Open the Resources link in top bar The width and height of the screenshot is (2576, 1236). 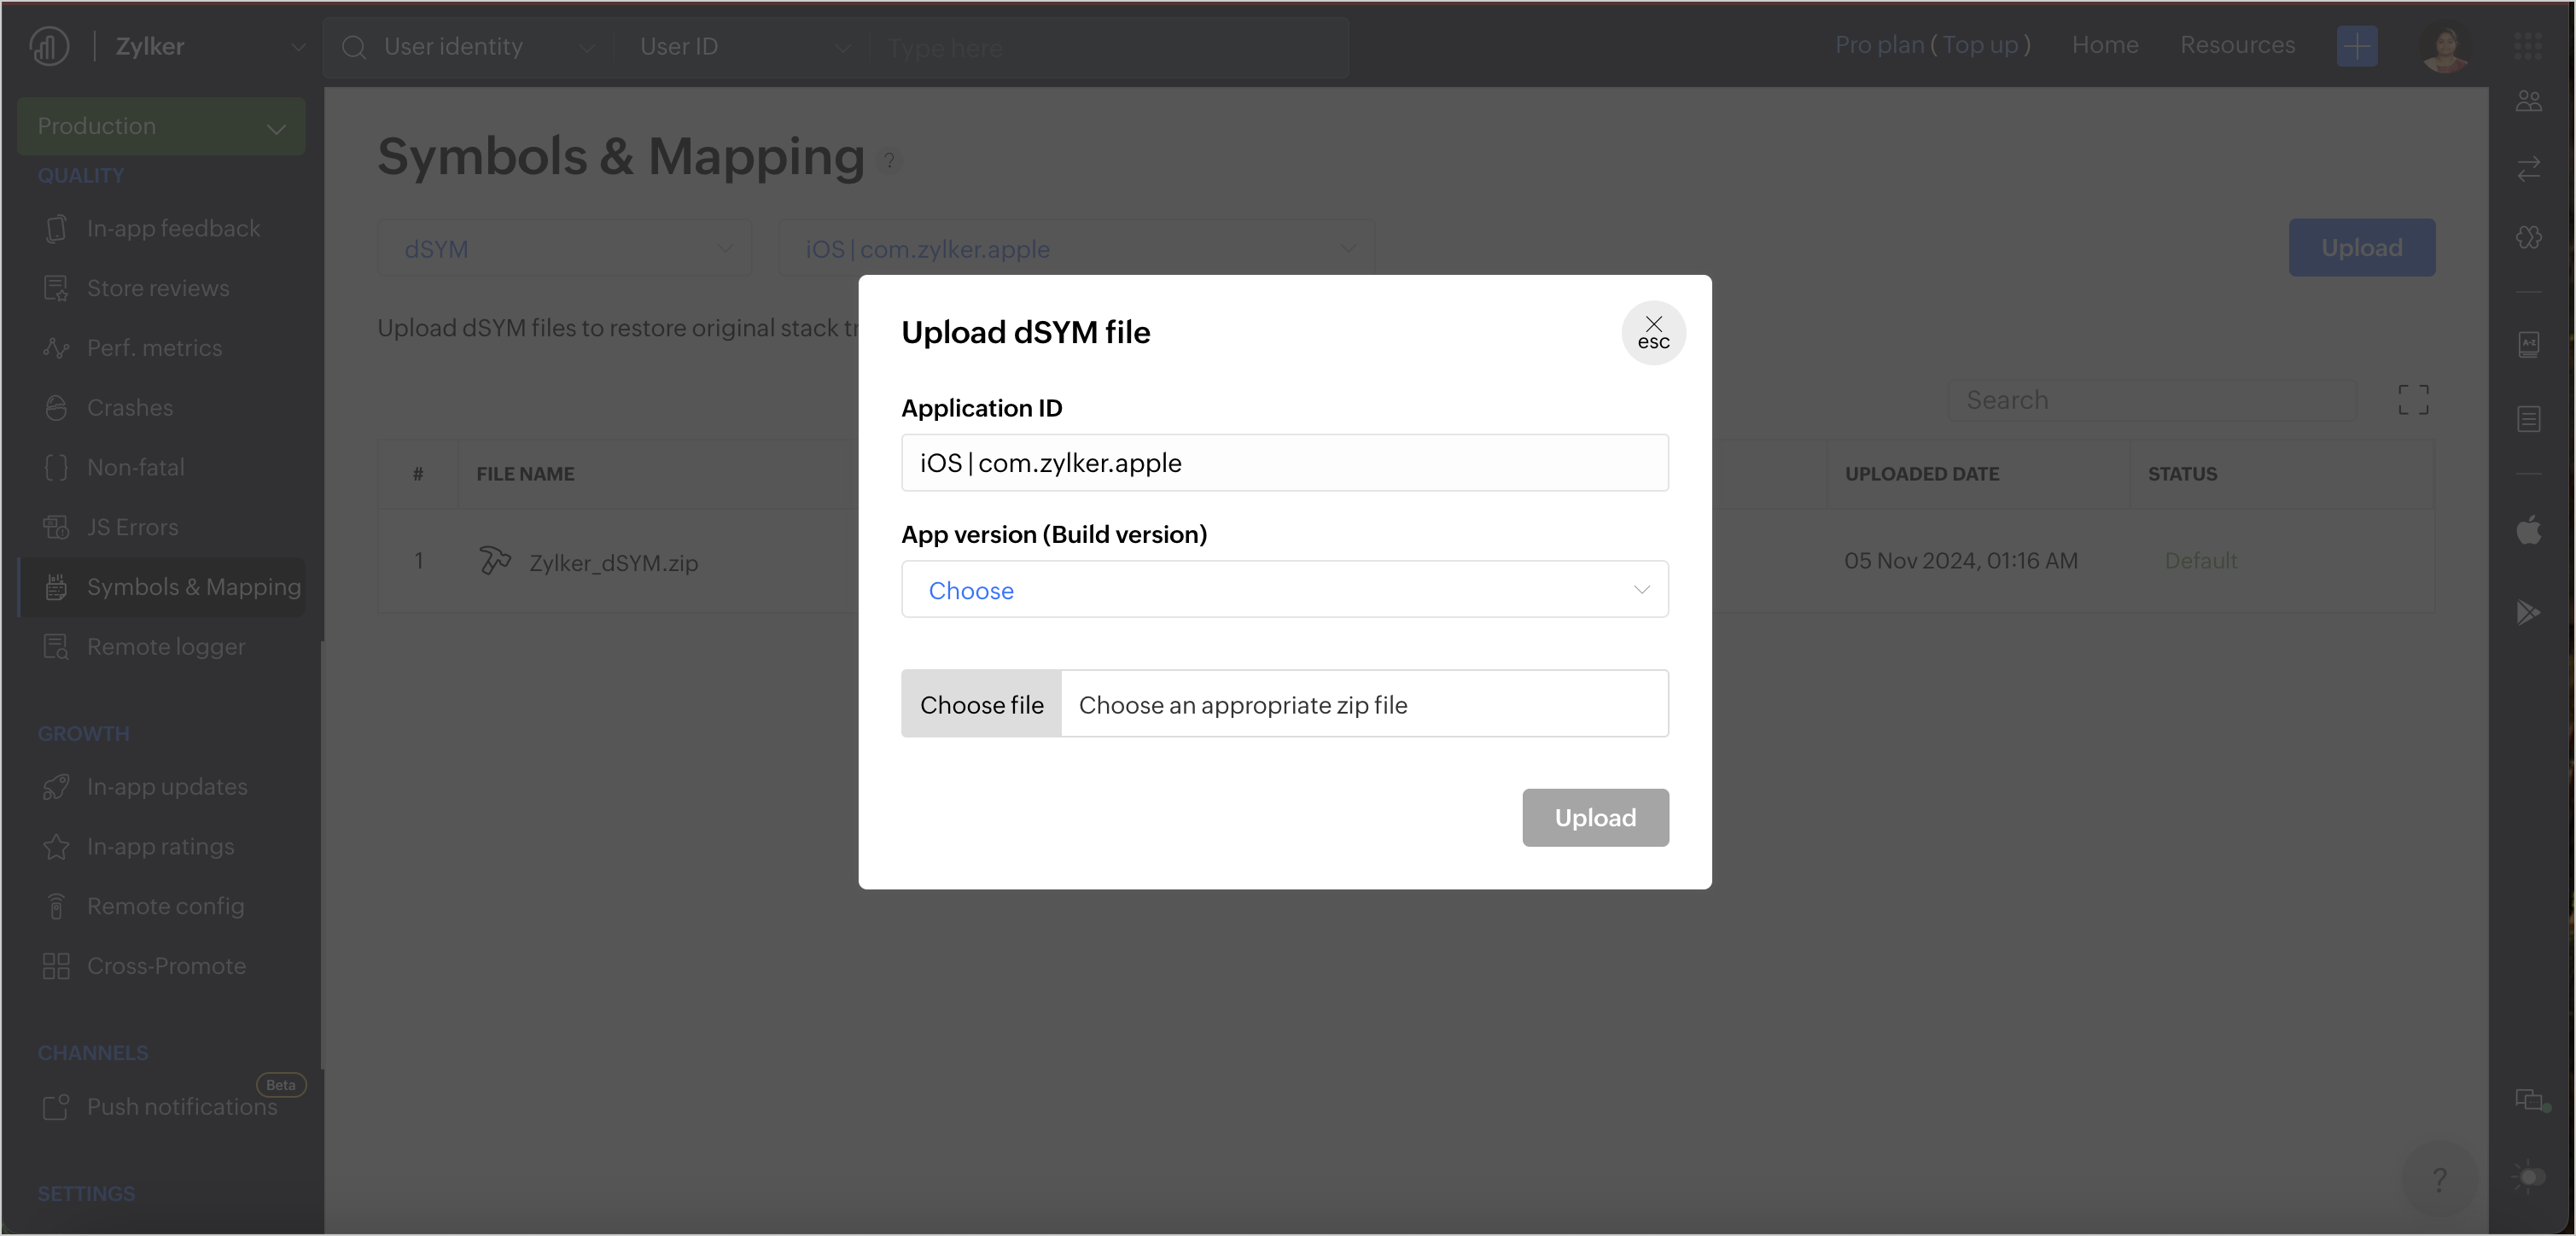pyautogui.click(x=2237, y=45)
